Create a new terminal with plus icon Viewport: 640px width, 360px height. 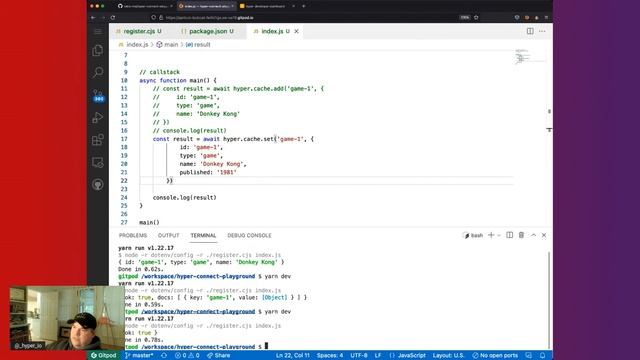tap(491, 235)
